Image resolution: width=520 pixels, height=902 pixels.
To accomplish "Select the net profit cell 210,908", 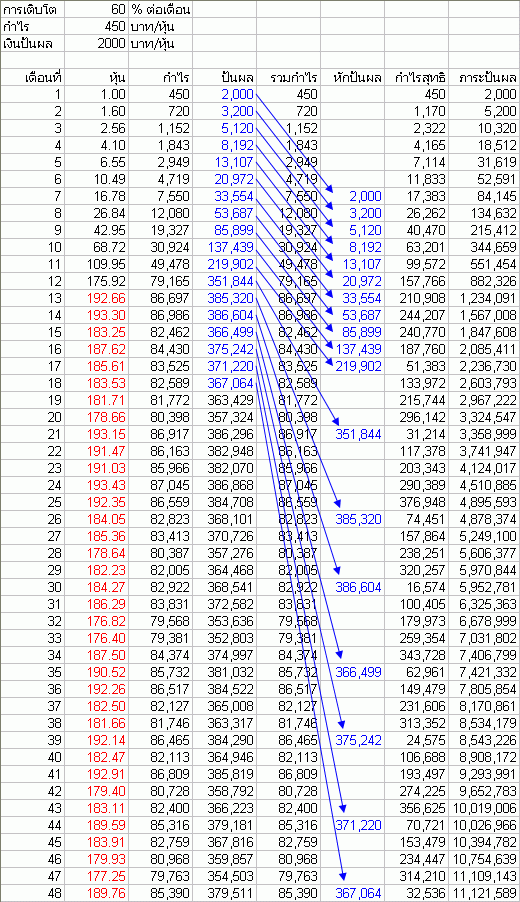I will tap(416, 299).
